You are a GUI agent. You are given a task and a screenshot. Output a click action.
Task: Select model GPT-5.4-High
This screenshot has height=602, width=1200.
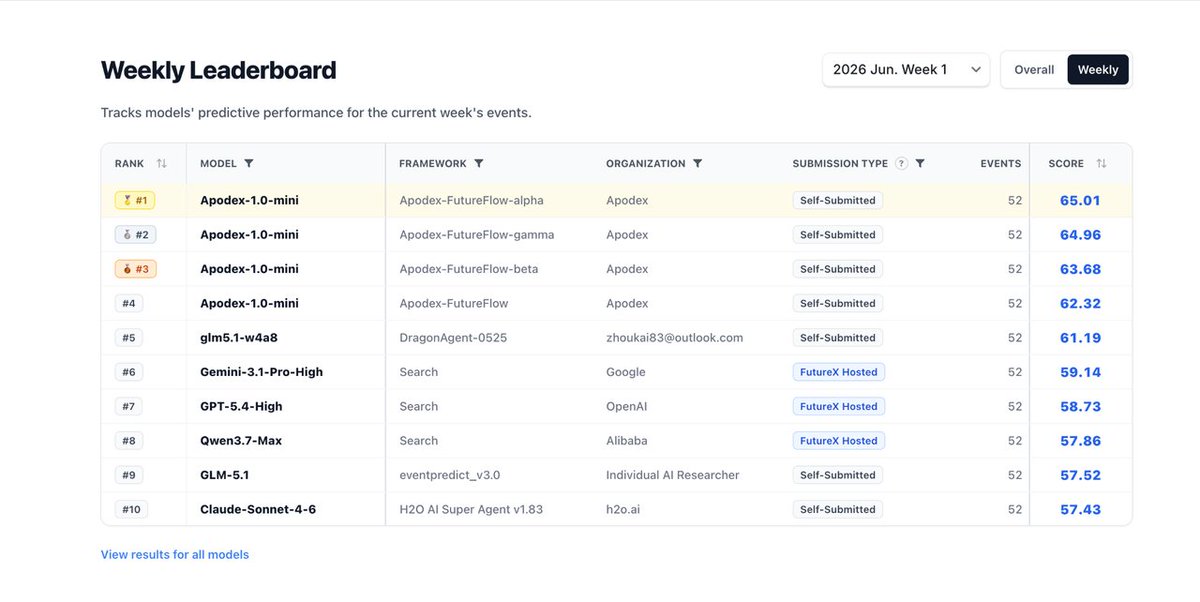pos(241,406)
